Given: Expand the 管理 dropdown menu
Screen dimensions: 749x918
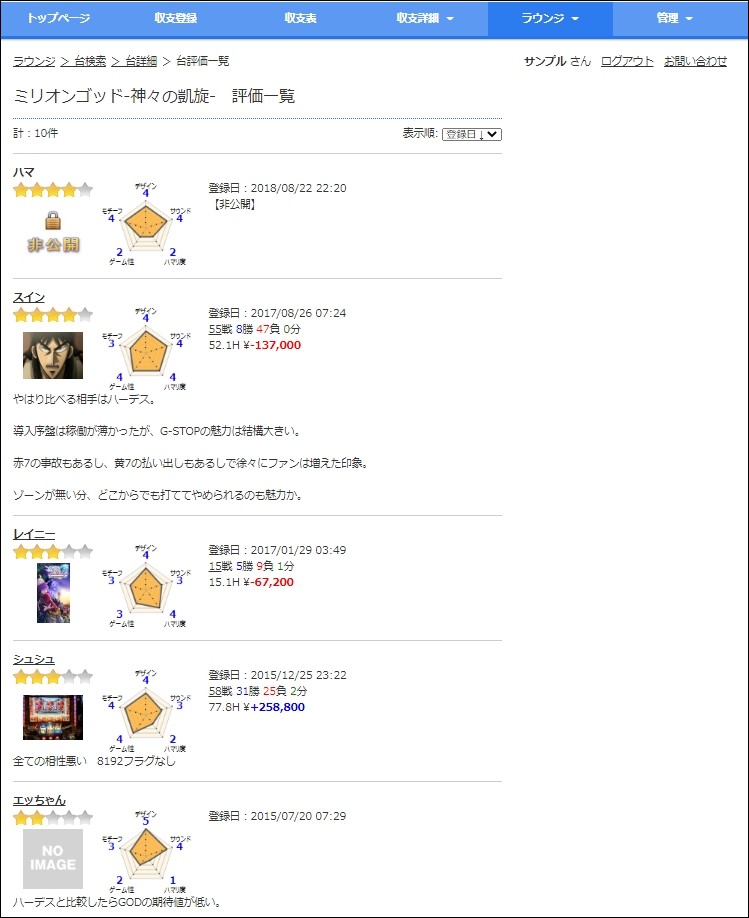Looking at the screenshot, I should 675,18.
